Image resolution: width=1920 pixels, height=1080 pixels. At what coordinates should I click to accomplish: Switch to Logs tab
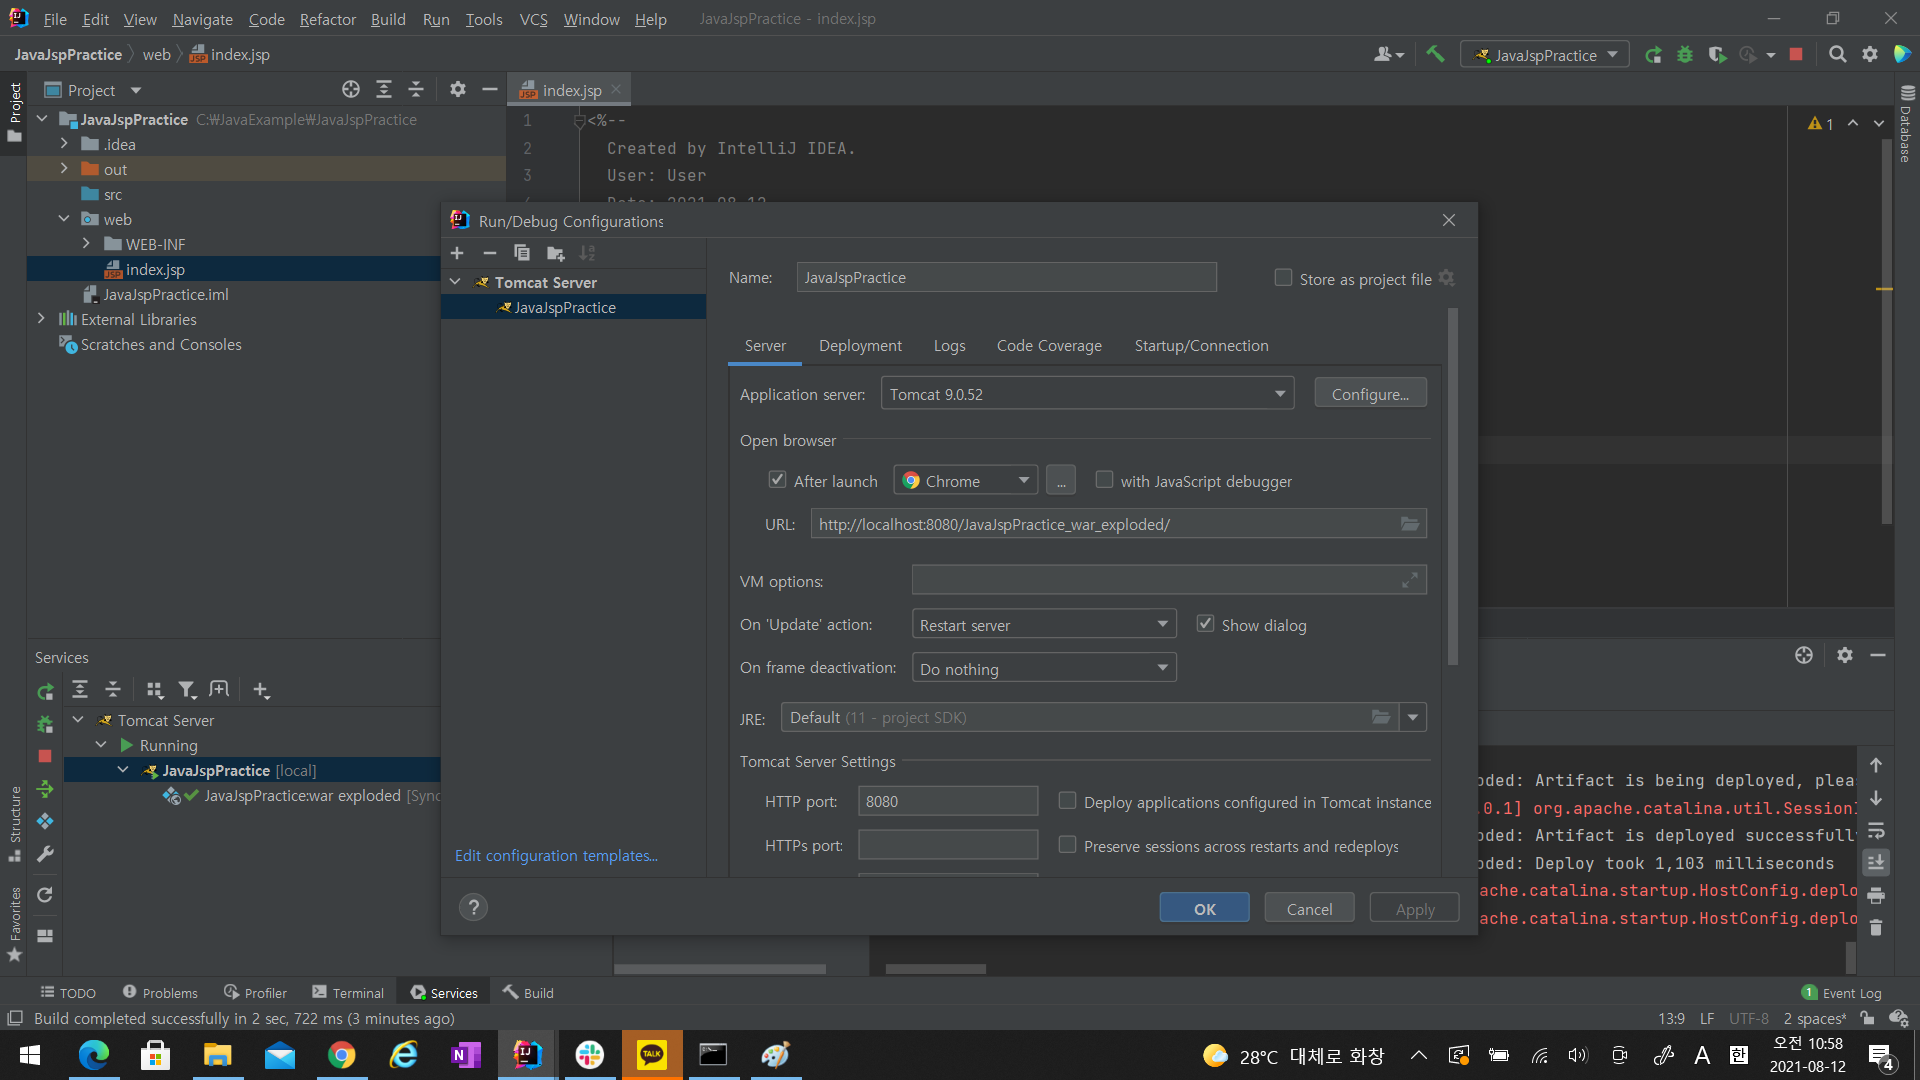point(949,345)
